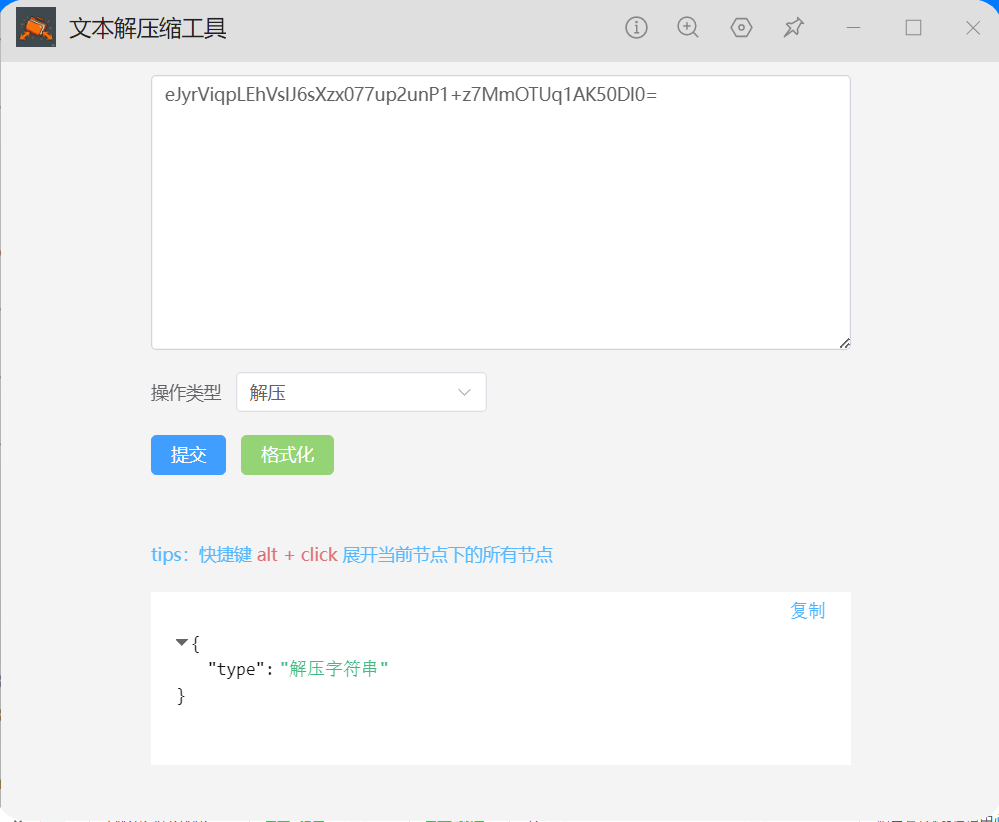
Task: Click the "解压字符串" value in JSON output
Action: pos(333,669)
